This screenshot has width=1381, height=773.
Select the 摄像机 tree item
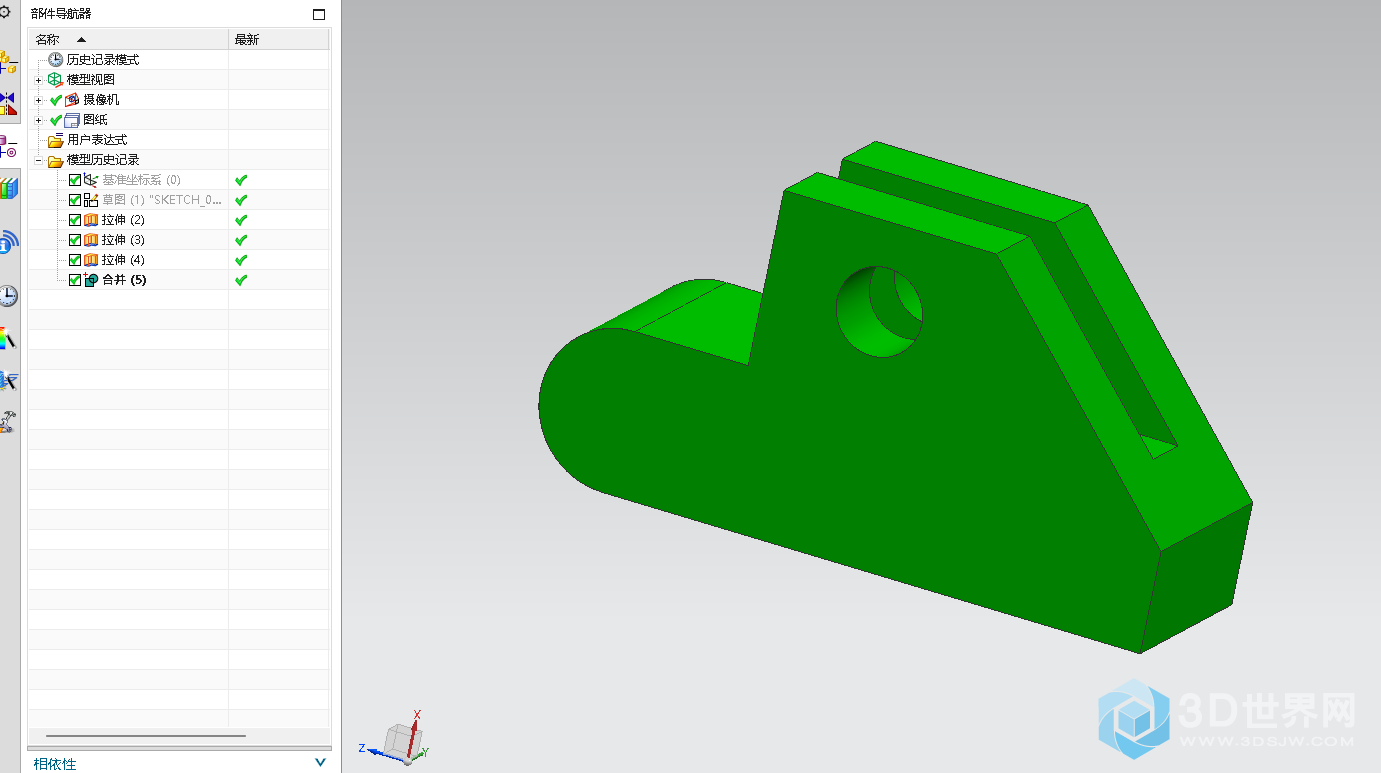[101, 100]
